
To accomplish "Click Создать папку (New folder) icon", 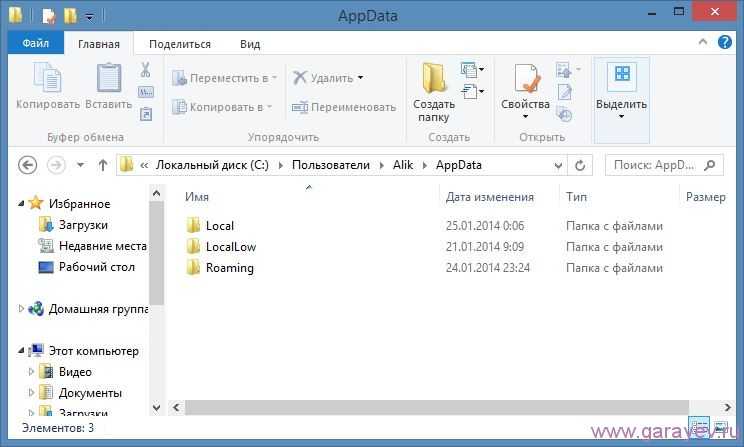I will [x=434, y=78].
